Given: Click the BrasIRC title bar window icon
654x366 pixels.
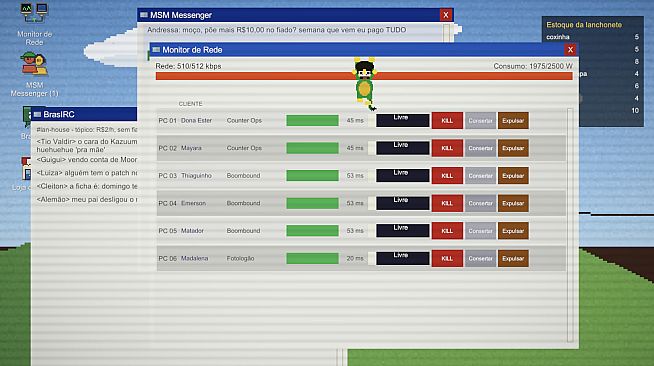Looking at the screenshot, I should point(38,114).
